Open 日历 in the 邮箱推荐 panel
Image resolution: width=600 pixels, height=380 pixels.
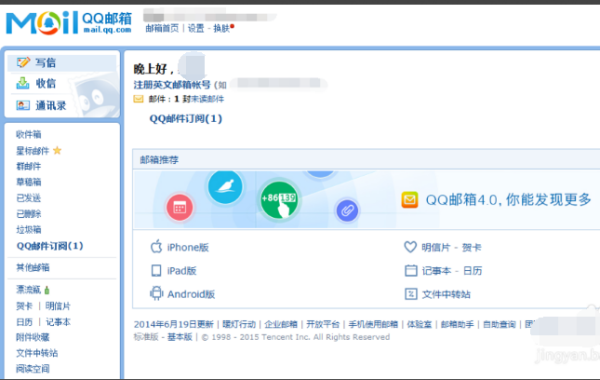pos(473,271)
